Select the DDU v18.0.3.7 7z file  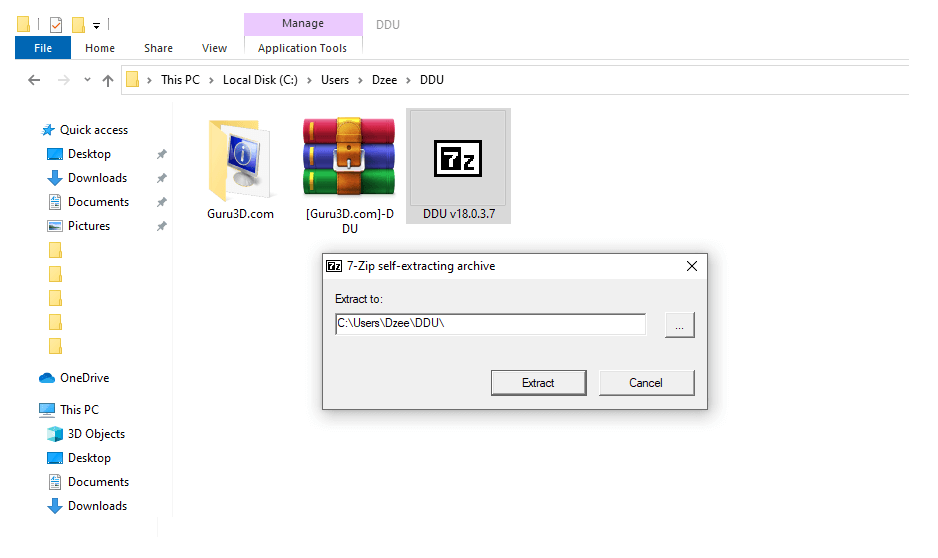click(x=458, y=166)
